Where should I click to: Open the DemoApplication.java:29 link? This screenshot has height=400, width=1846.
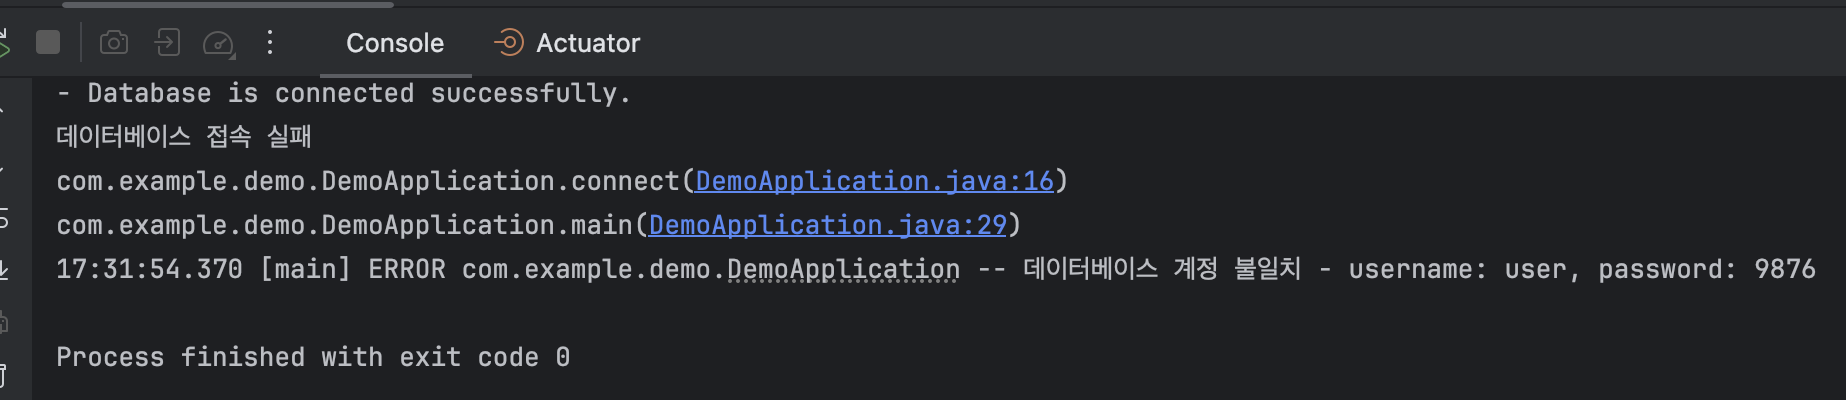point(828,225)
